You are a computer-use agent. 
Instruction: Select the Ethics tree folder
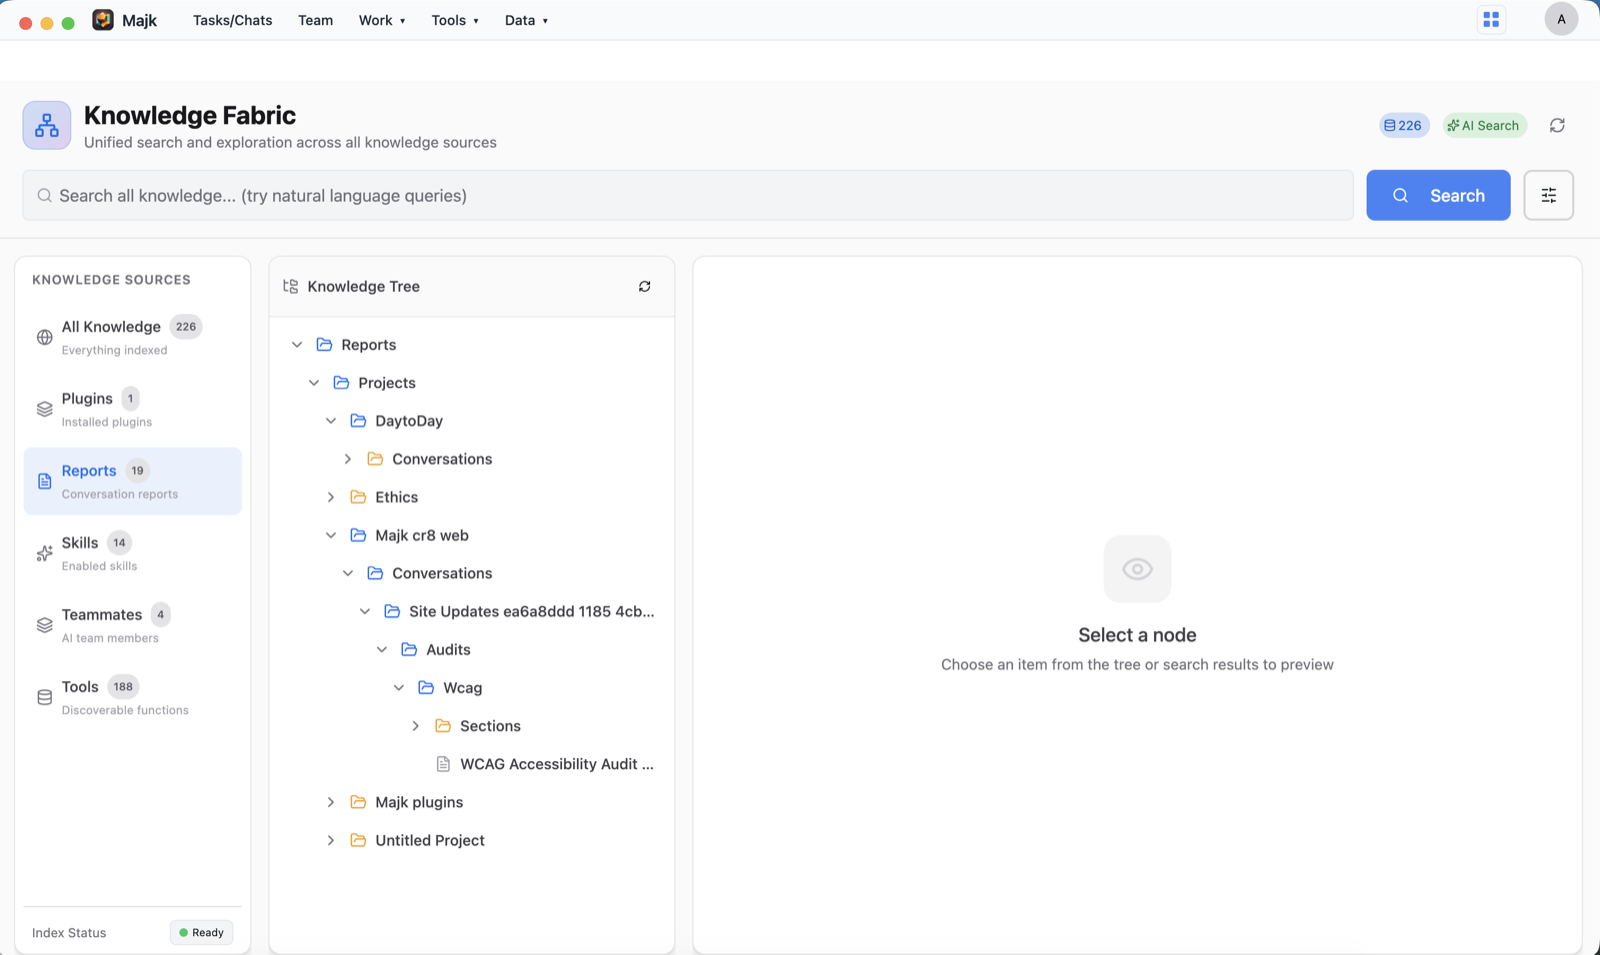[397, 497]
